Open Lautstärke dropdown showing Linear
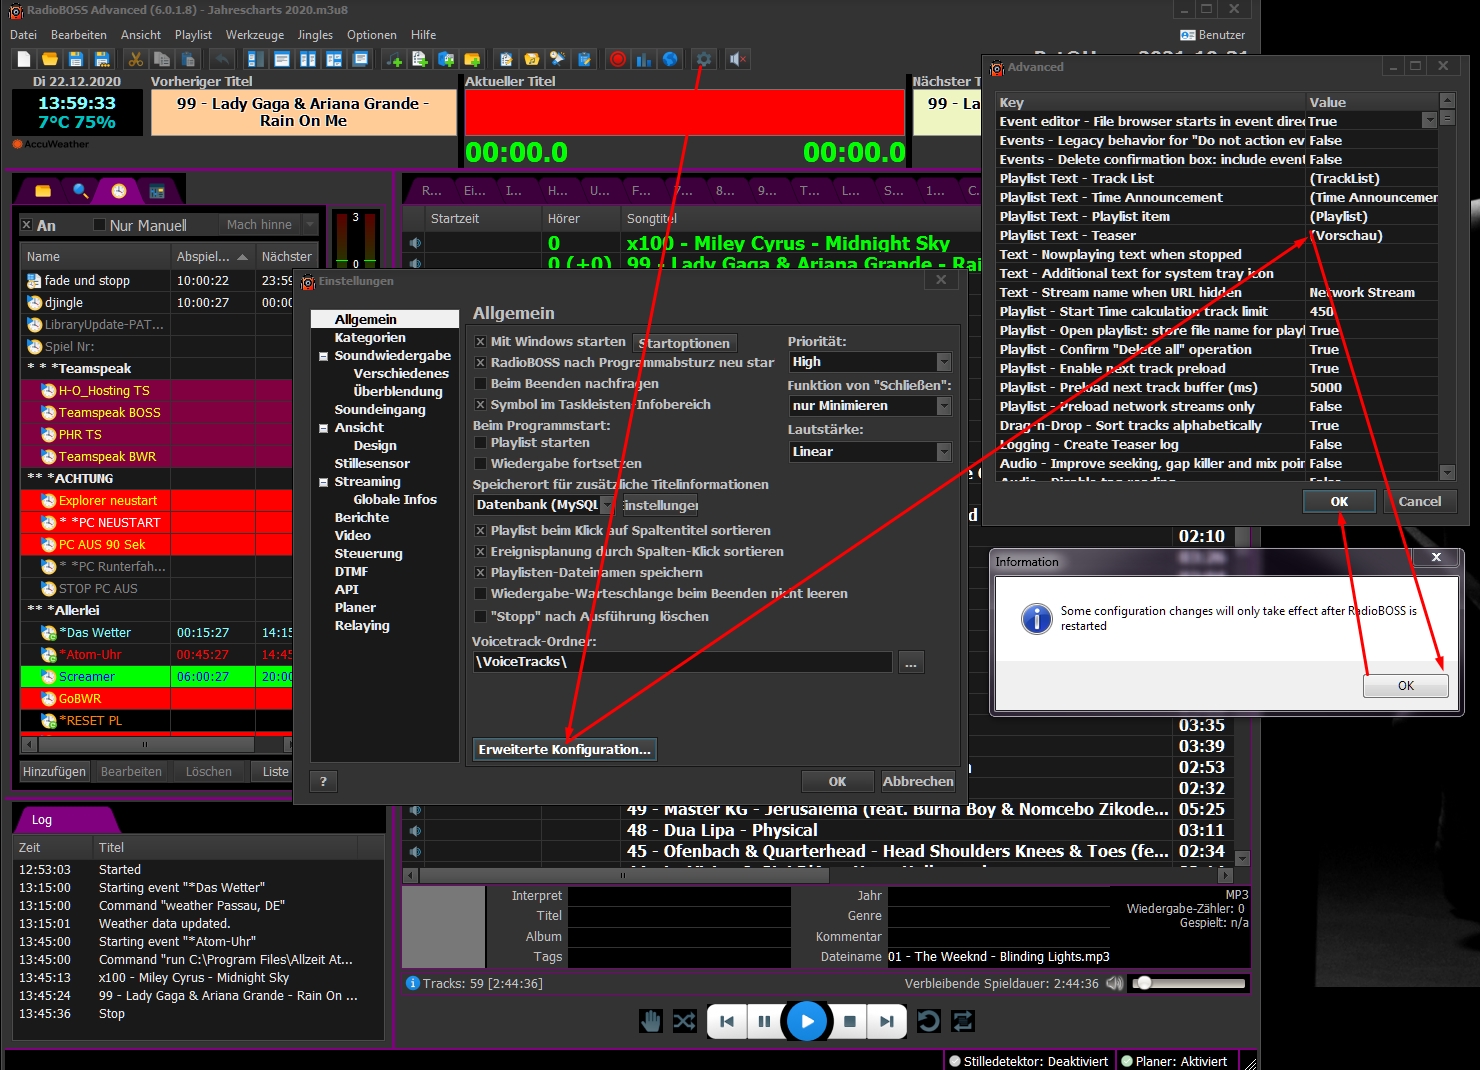1480x1070 pixels. 943,452
